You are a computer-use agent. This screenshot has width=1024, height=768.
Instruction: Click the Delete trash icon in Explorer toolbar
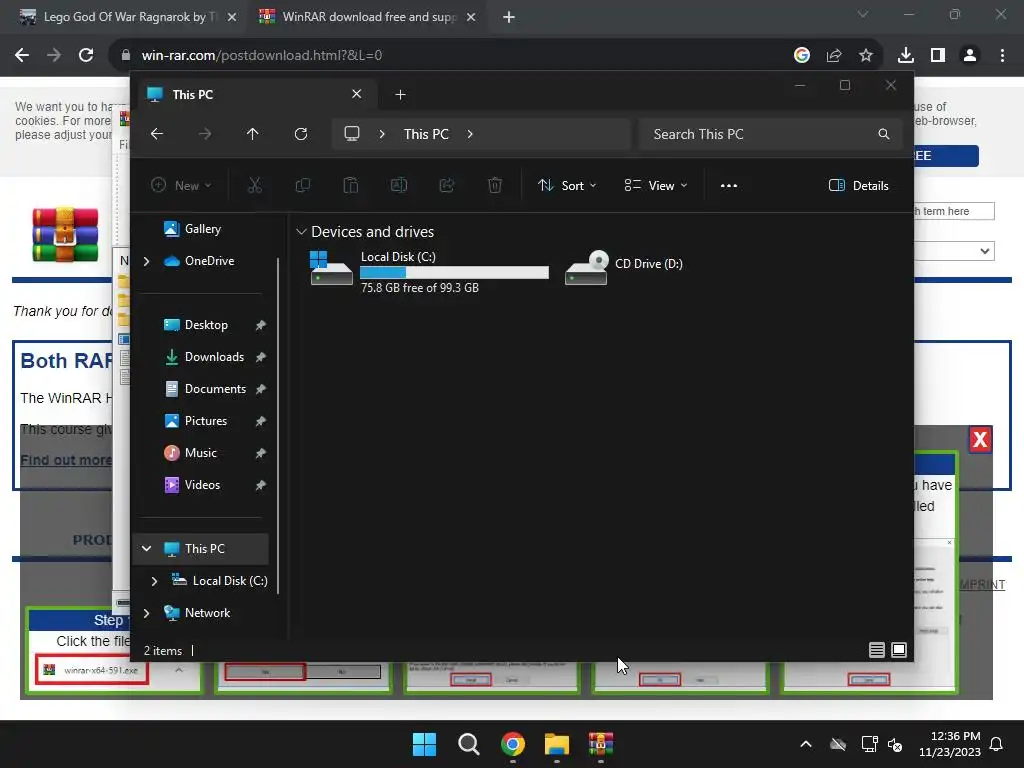tap(495, 185)
